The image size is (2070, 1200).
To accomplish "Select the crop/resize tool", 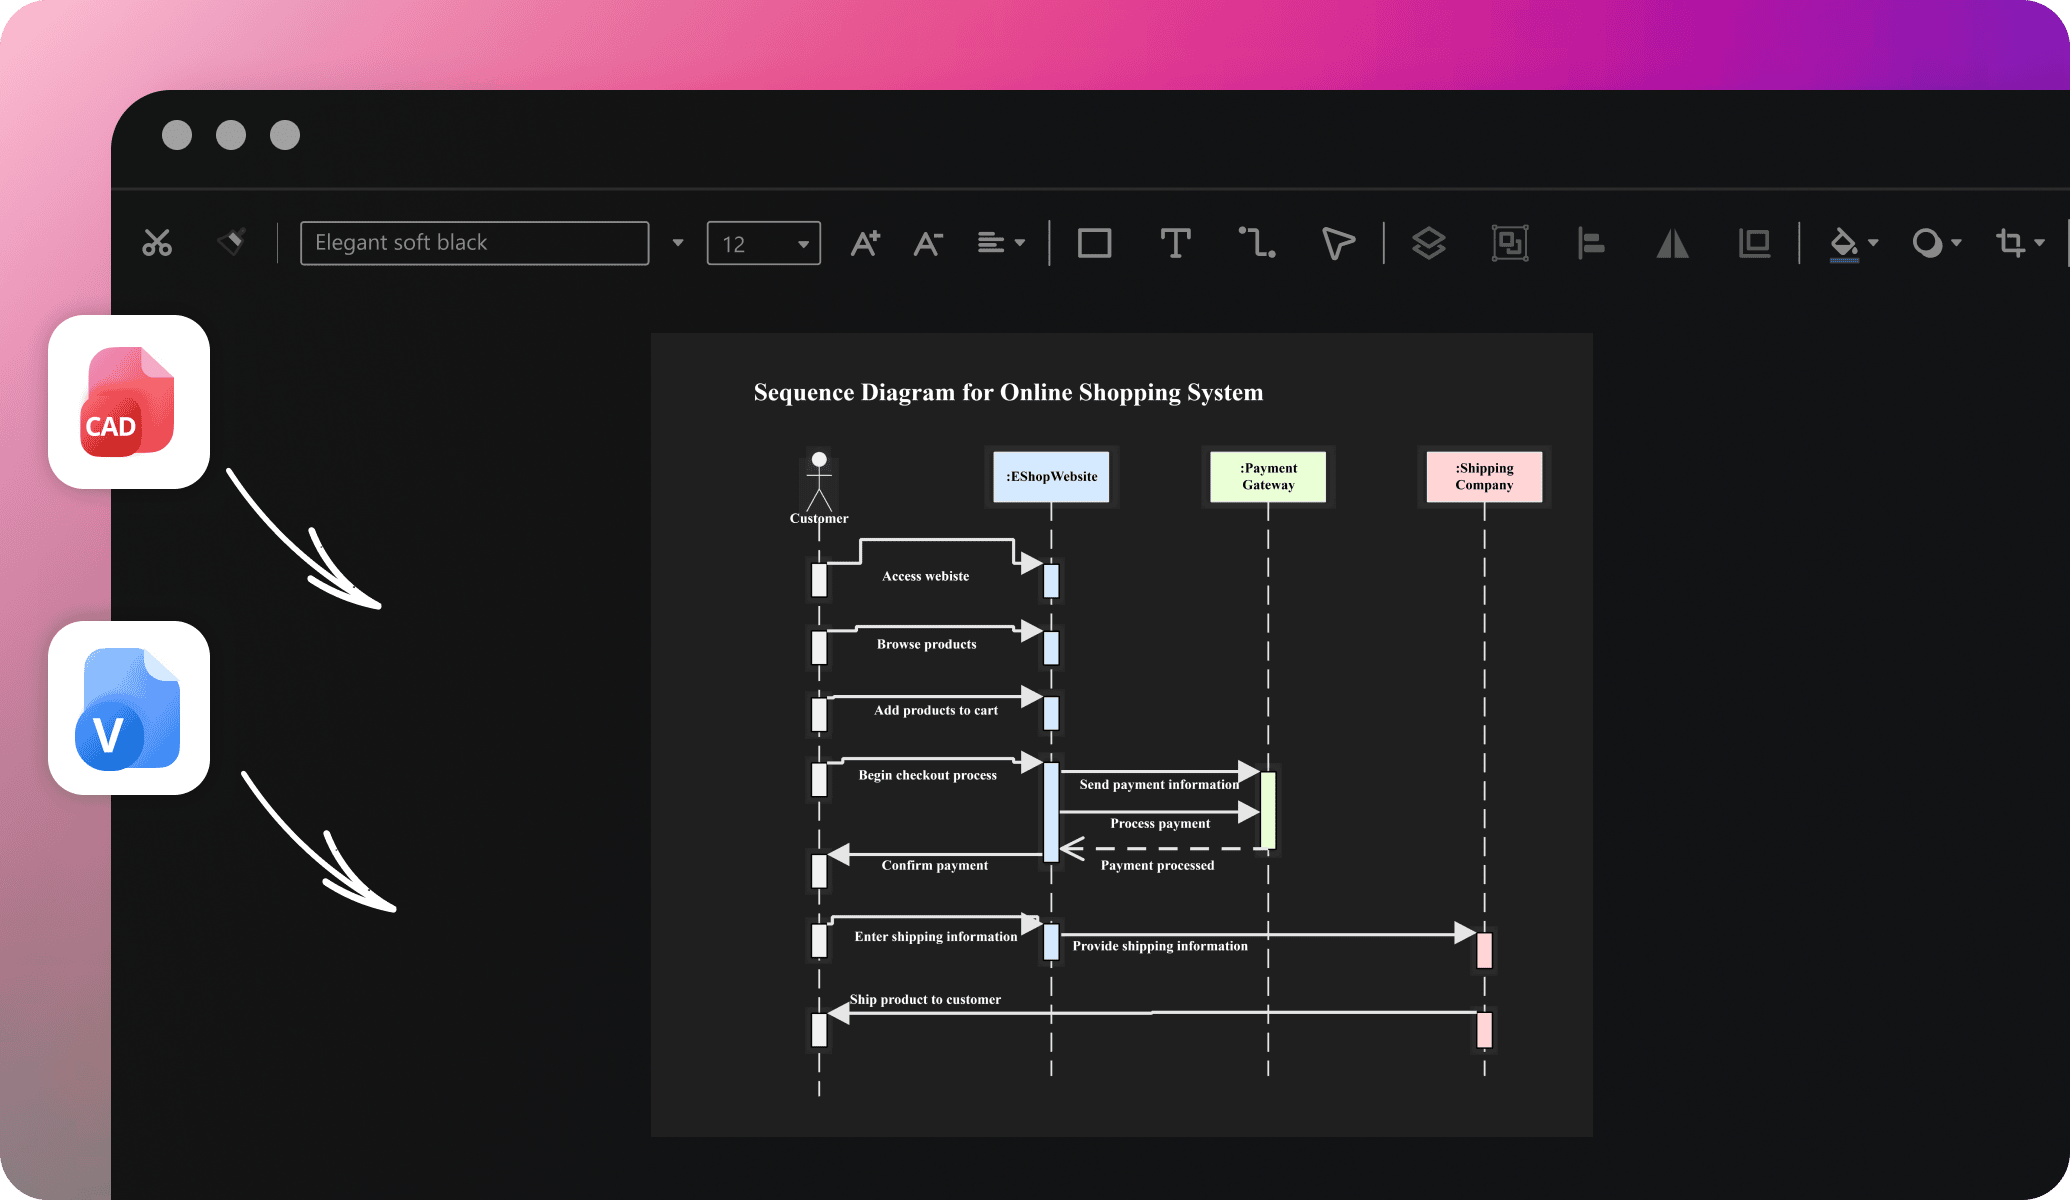I will [x=2010, y=240].
